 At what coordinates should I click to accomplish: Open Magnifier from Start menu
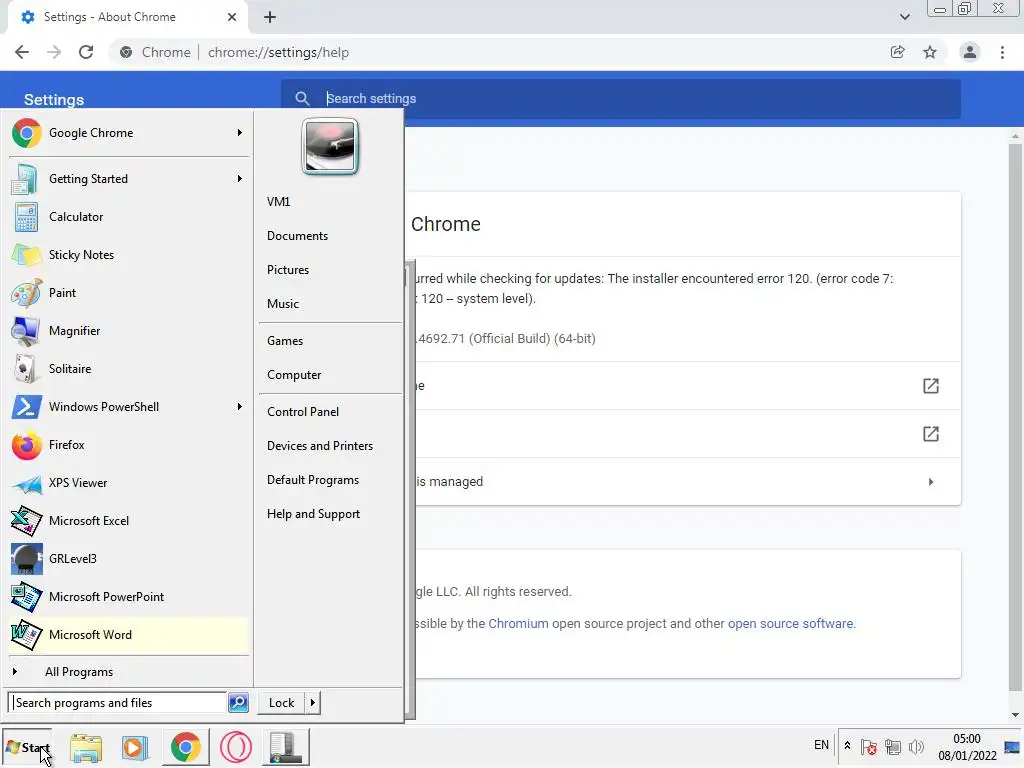[x=129, y=330]
